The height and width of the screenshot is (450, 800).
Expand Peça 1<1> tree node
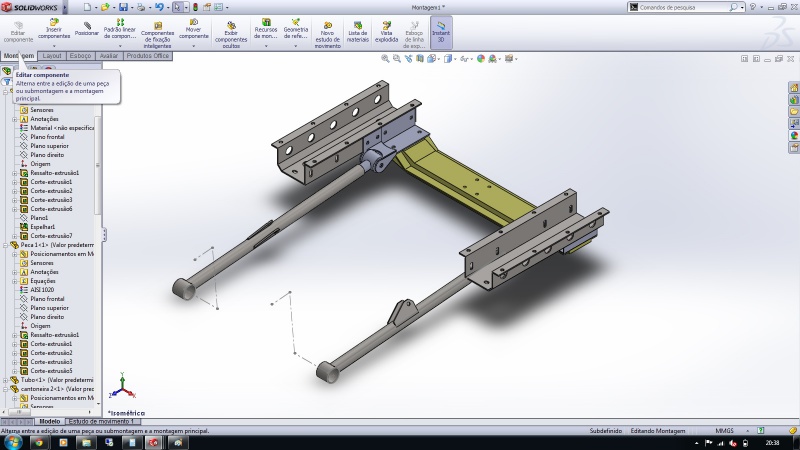(6, 245)
